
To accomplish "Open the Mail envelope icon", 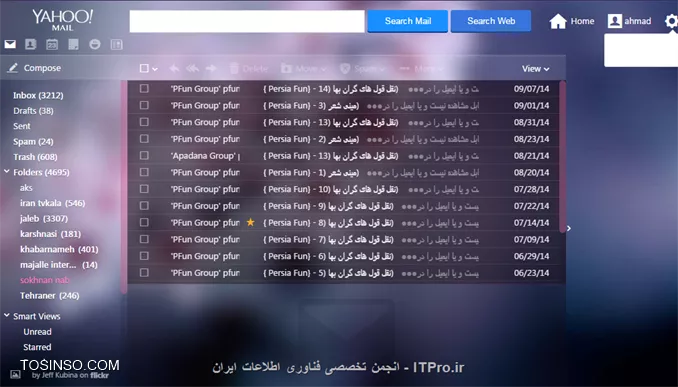I will point(10,44).
